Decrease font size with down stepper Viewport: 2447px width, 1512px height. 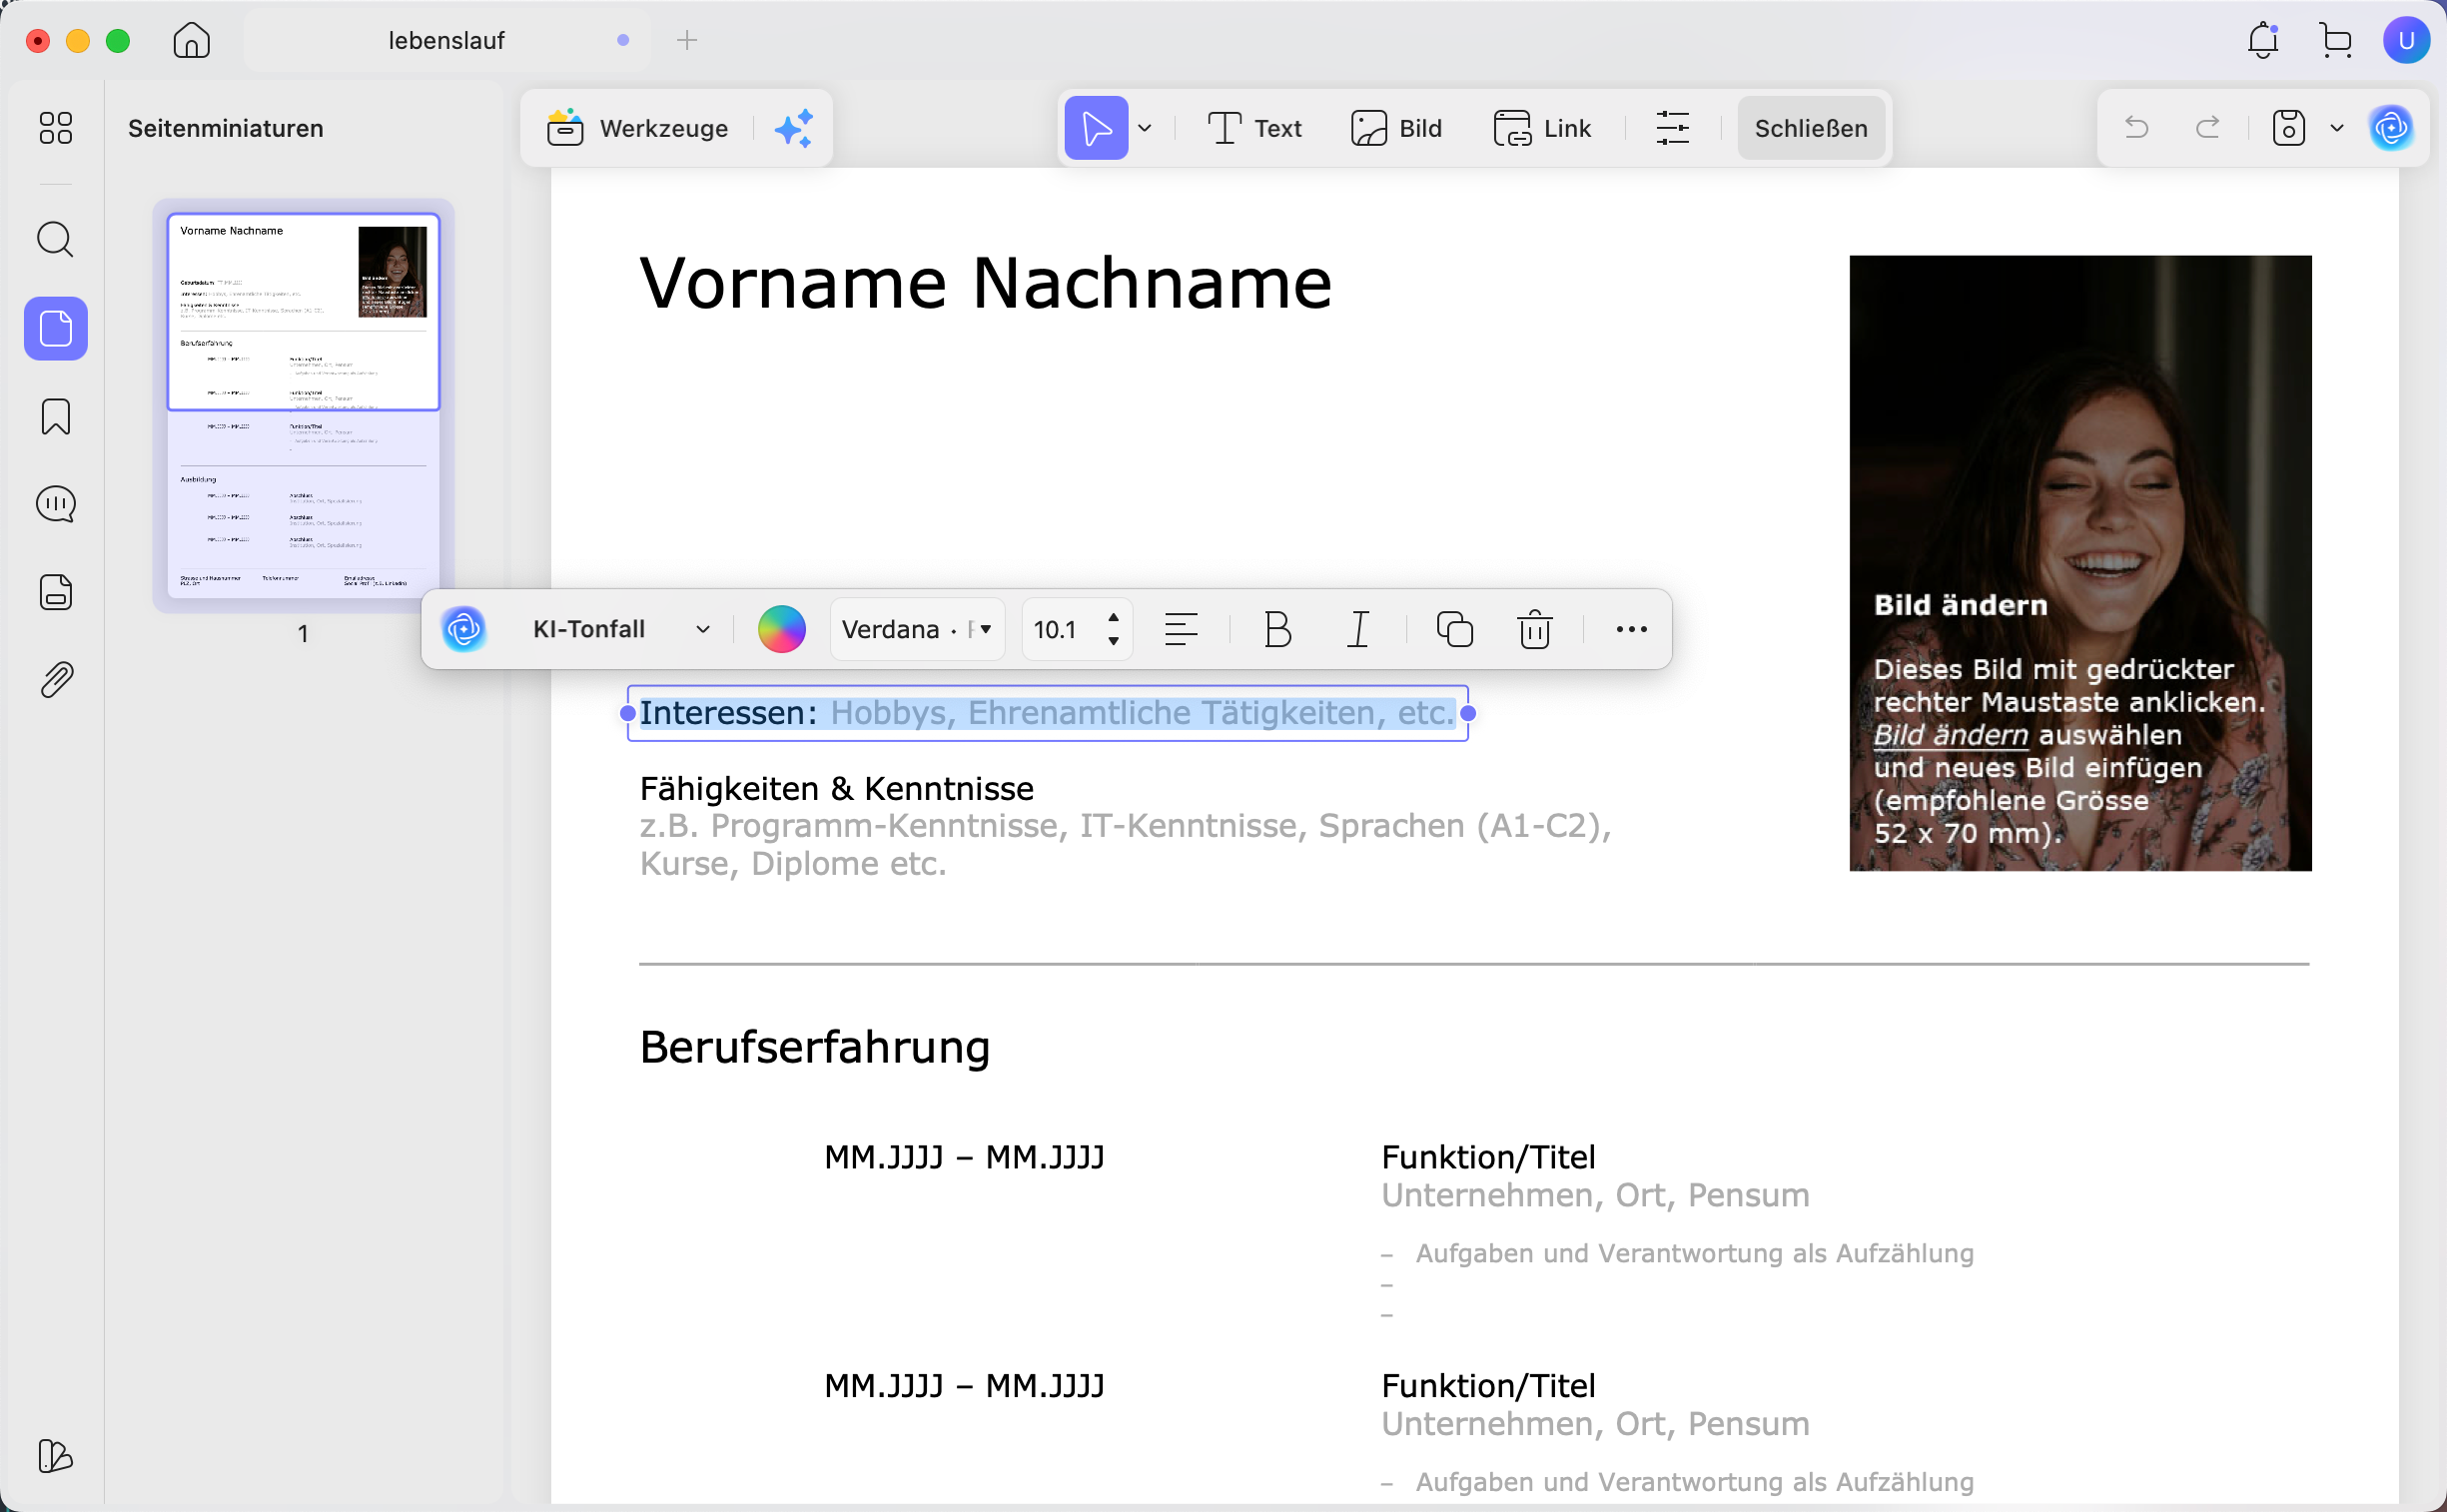[1113, 641]
